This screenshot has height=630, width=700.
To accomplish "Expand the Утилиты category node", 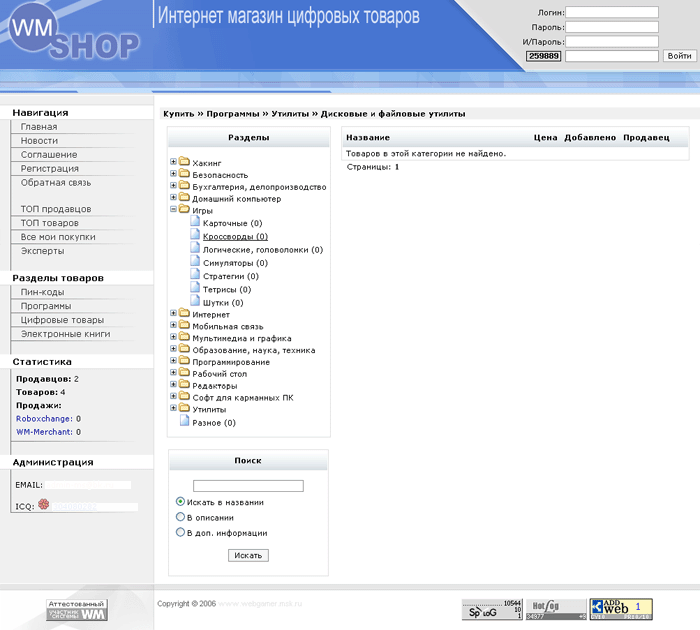I will [173, 408].
